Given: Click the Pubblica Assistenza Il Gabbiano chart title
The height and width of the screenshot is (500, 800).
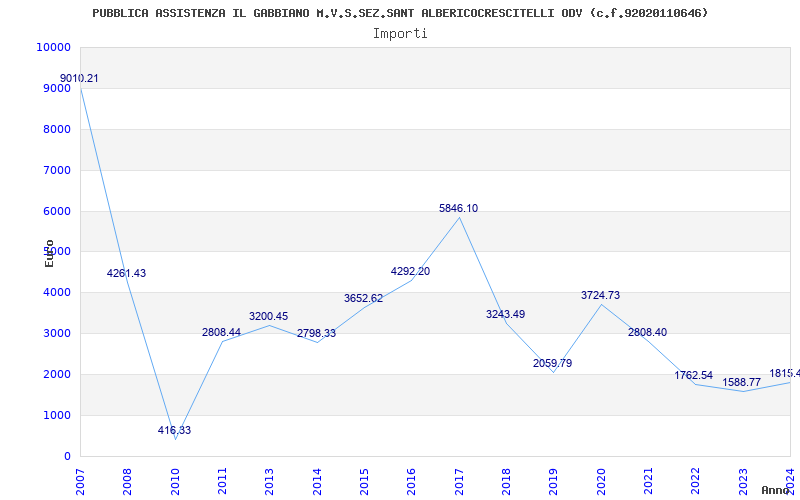Looking at the screenshot, I should coord(400,13).
